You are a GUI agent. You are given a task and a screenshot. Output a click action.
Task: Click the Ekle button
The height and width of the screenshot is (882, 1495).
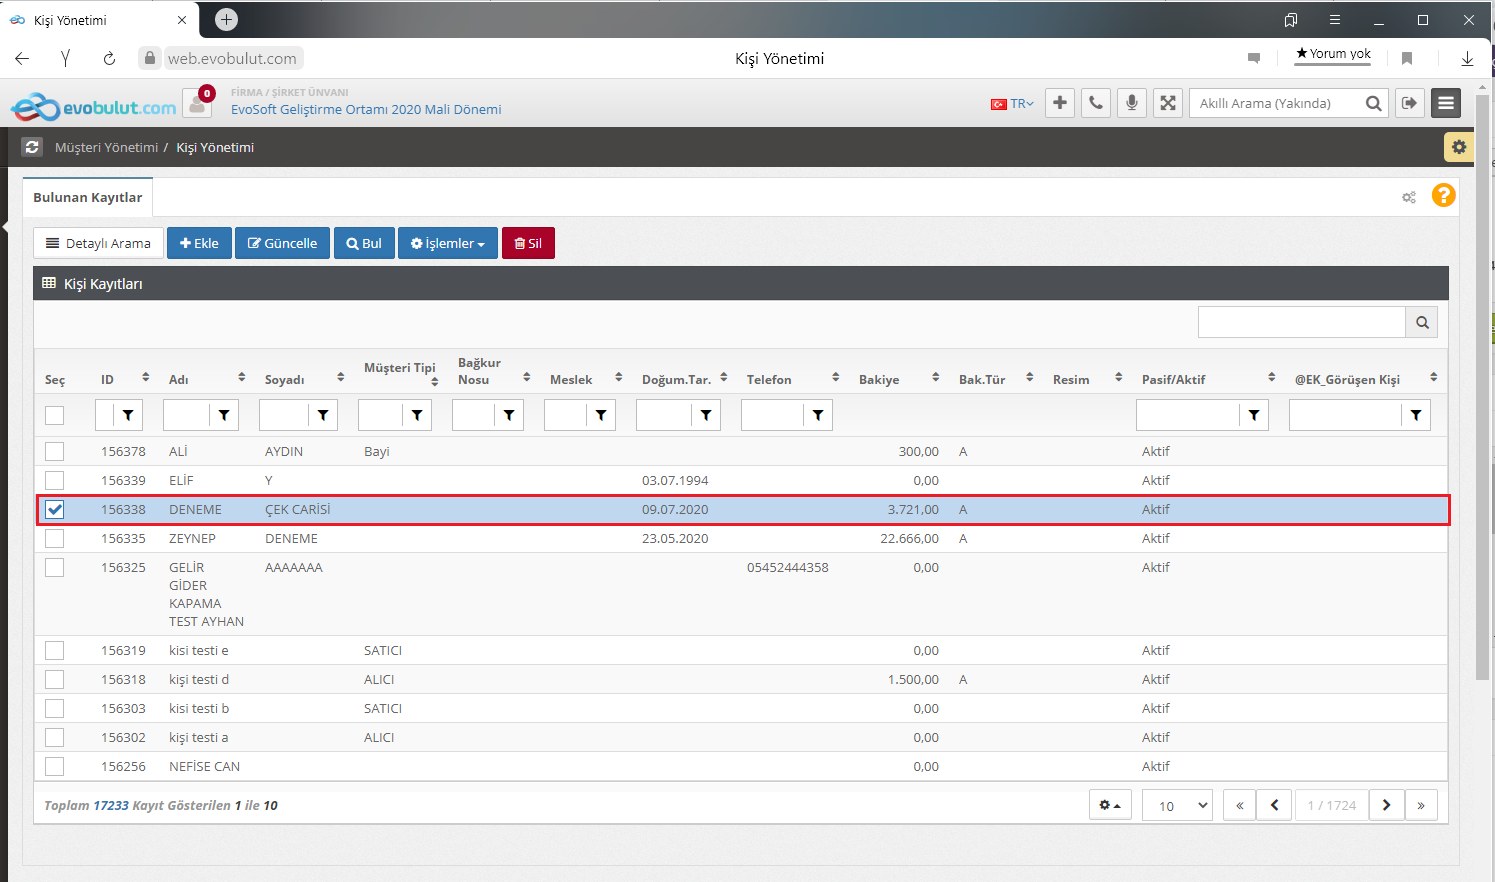click(199, 243)
